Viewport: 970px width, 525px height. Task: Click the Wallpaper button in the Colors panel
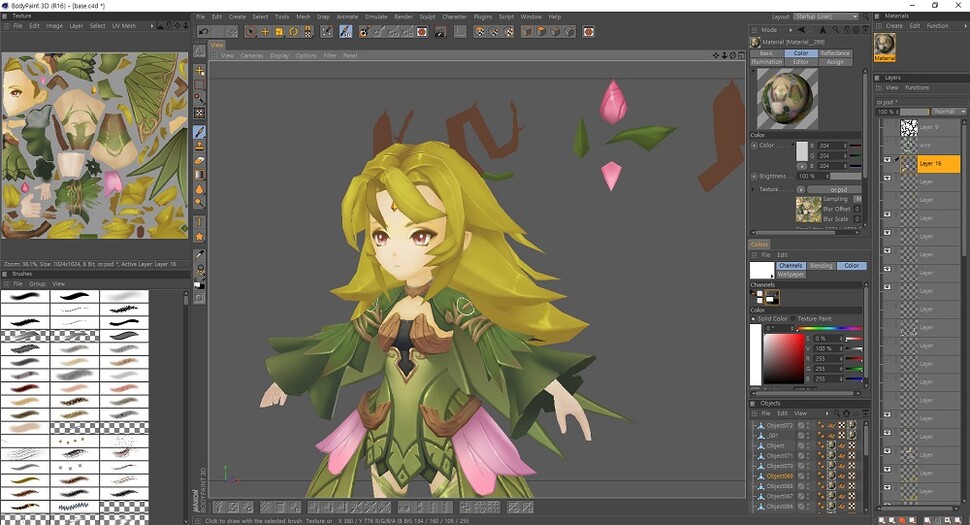pyautogui.click(x=791, y=274)
